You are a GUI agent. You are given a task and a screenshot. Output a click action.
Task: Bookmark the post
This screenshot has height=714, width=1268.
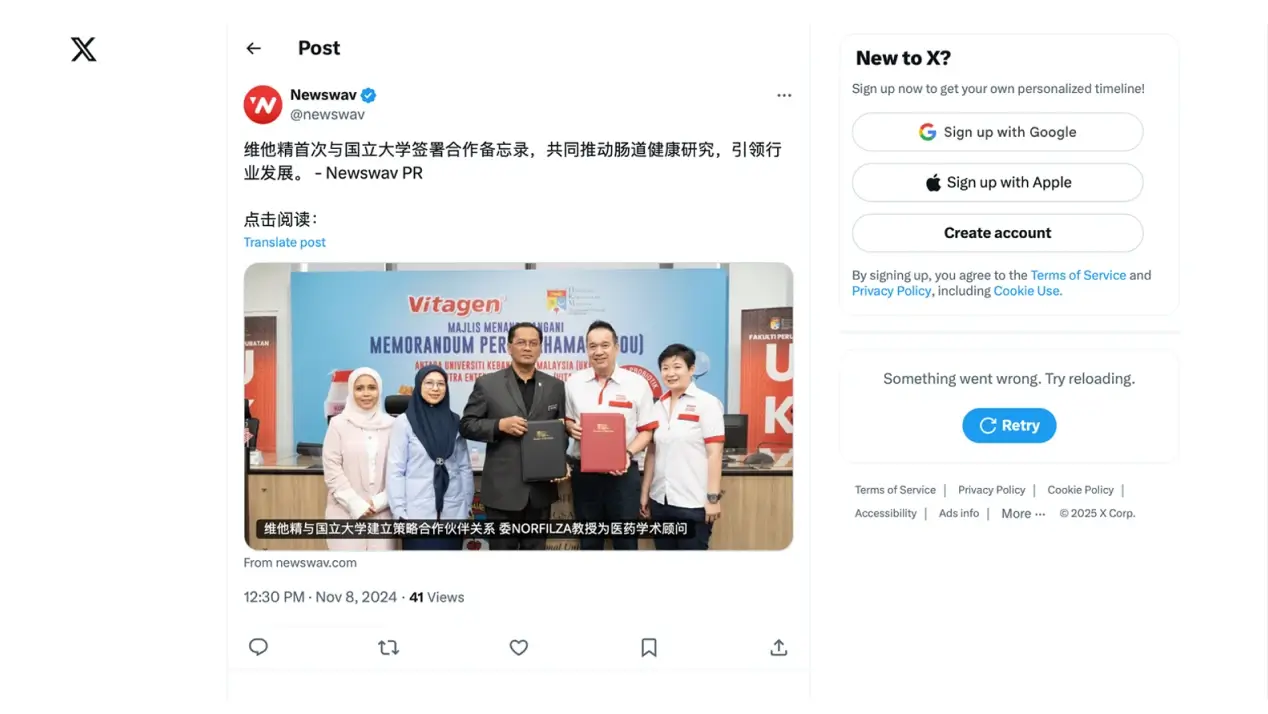[649, 647]
